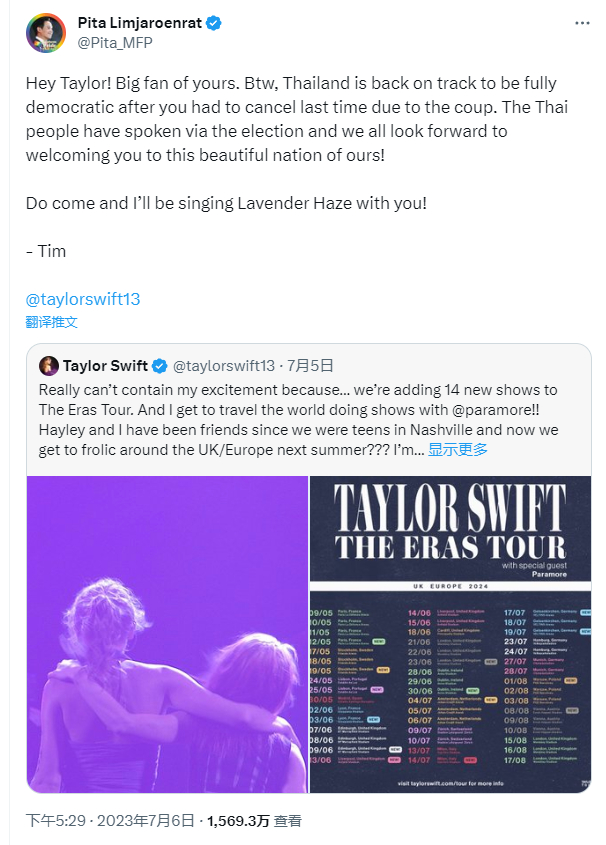Open the Pita Limjaroenrat display name link
The width and height of the screenshot is (606, 845).
(139, 22)
